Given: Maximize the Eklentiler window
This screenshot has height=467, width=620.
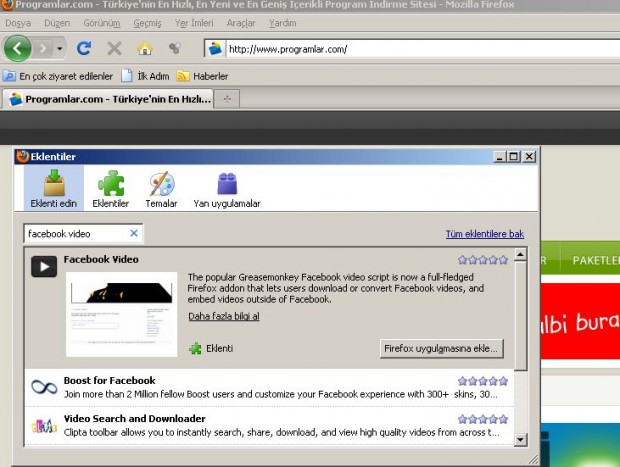Looking at the screenshot, I should pyautogui.click(x=514, y=157).
